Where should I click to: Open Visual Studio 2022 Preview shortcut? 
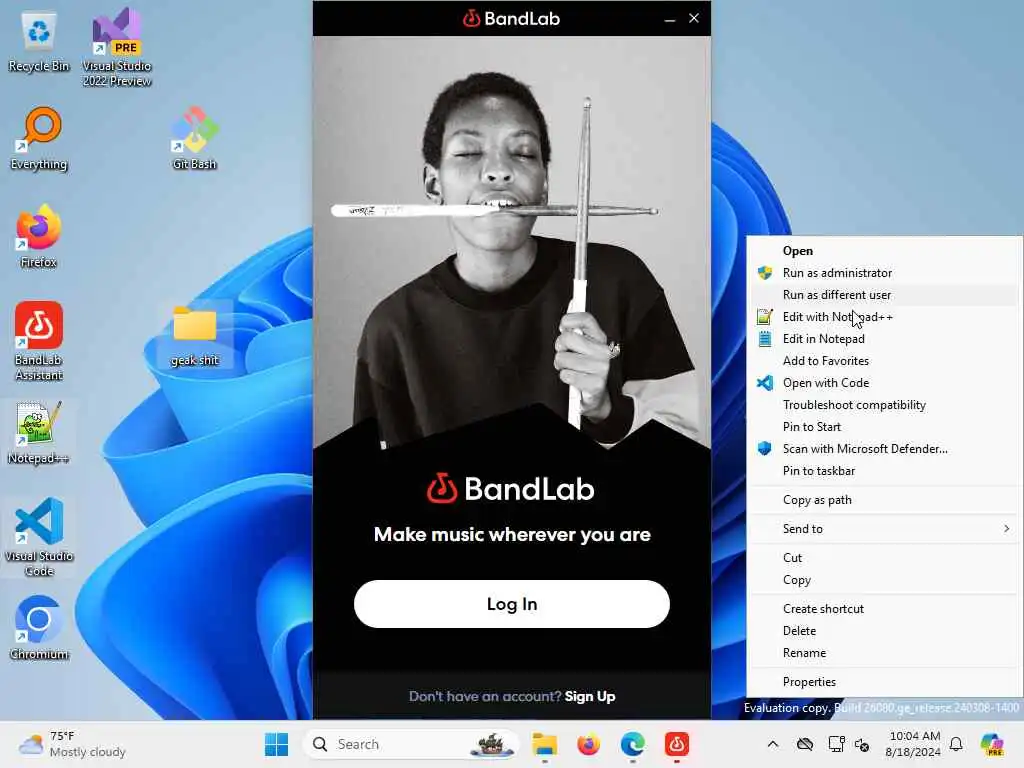click(117, 47)
